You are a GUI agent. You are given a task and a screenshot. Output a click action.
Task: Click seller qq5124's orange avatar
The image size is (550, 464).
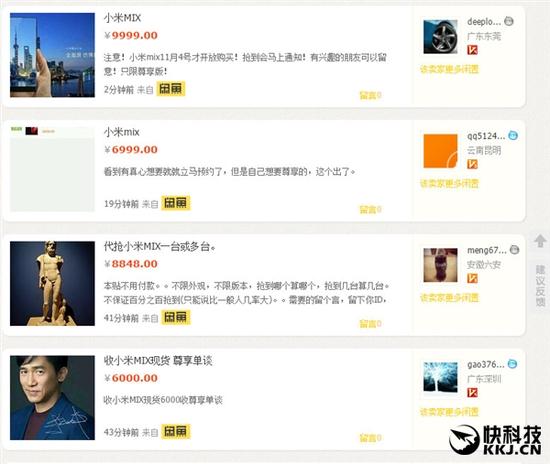point(441,151)
